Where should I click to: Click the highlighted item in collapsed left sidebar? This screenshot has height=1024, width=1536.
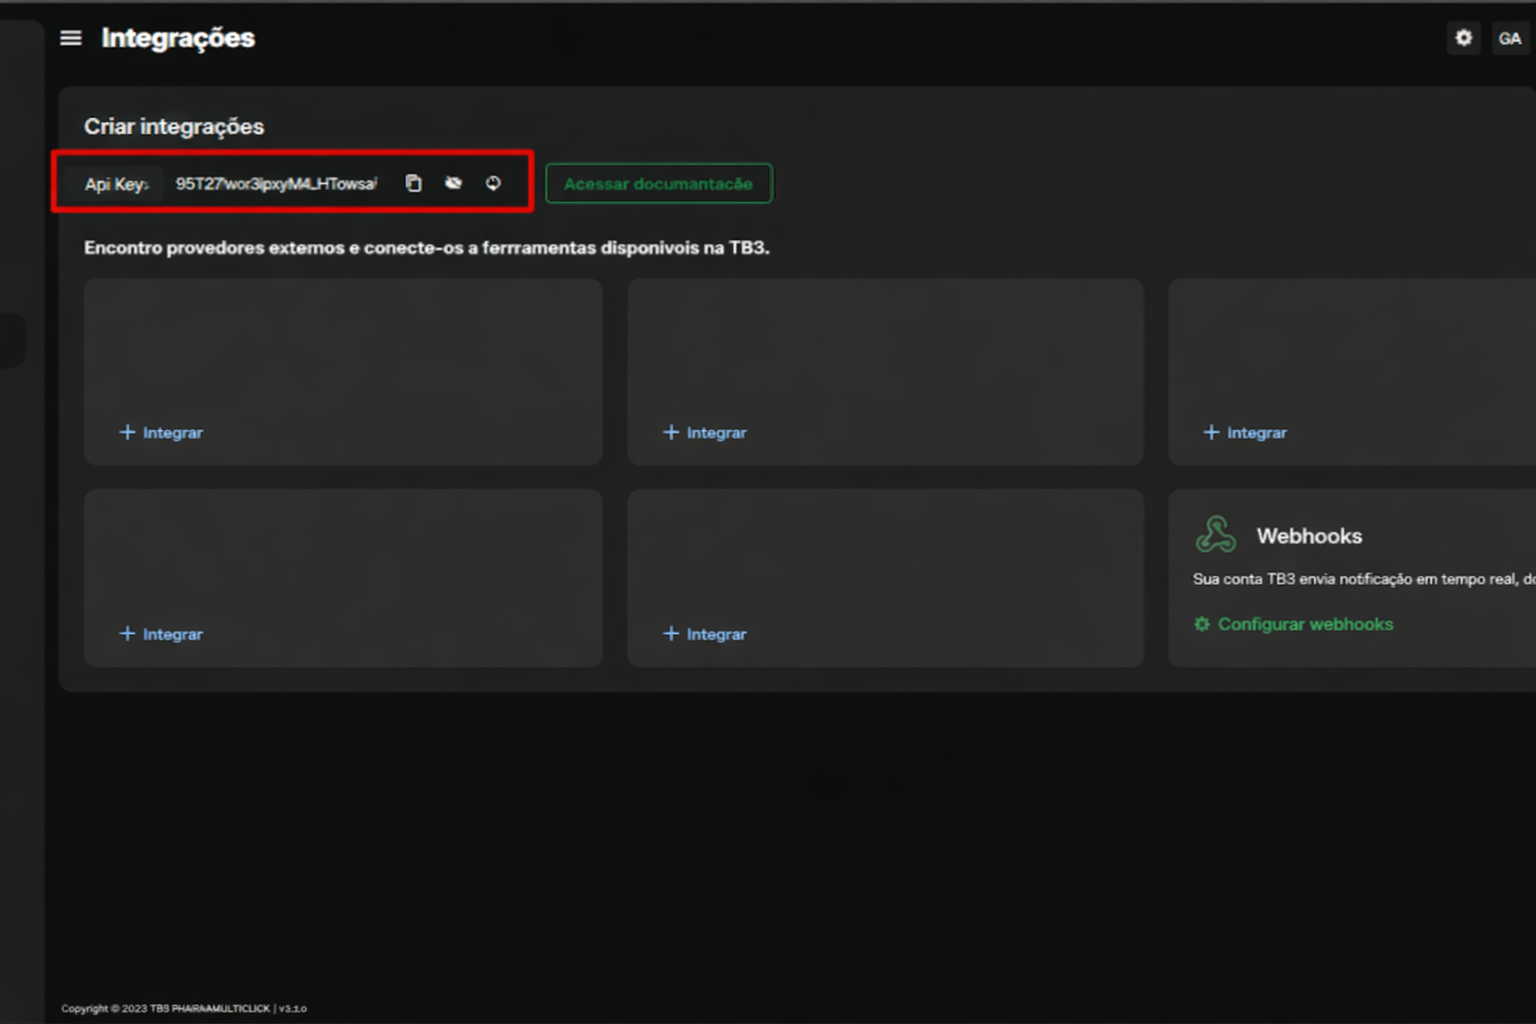tap(12, 340)
